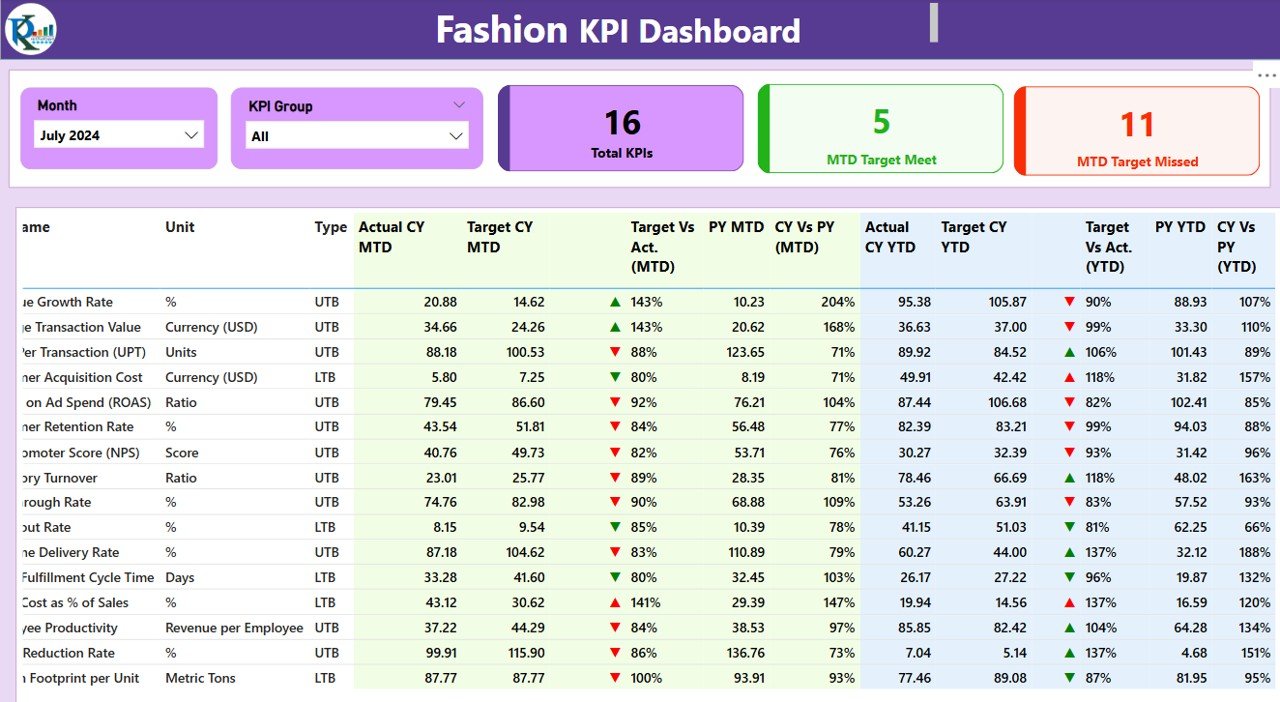Open the Month dropdown showing July 2024

pos(119,135)
